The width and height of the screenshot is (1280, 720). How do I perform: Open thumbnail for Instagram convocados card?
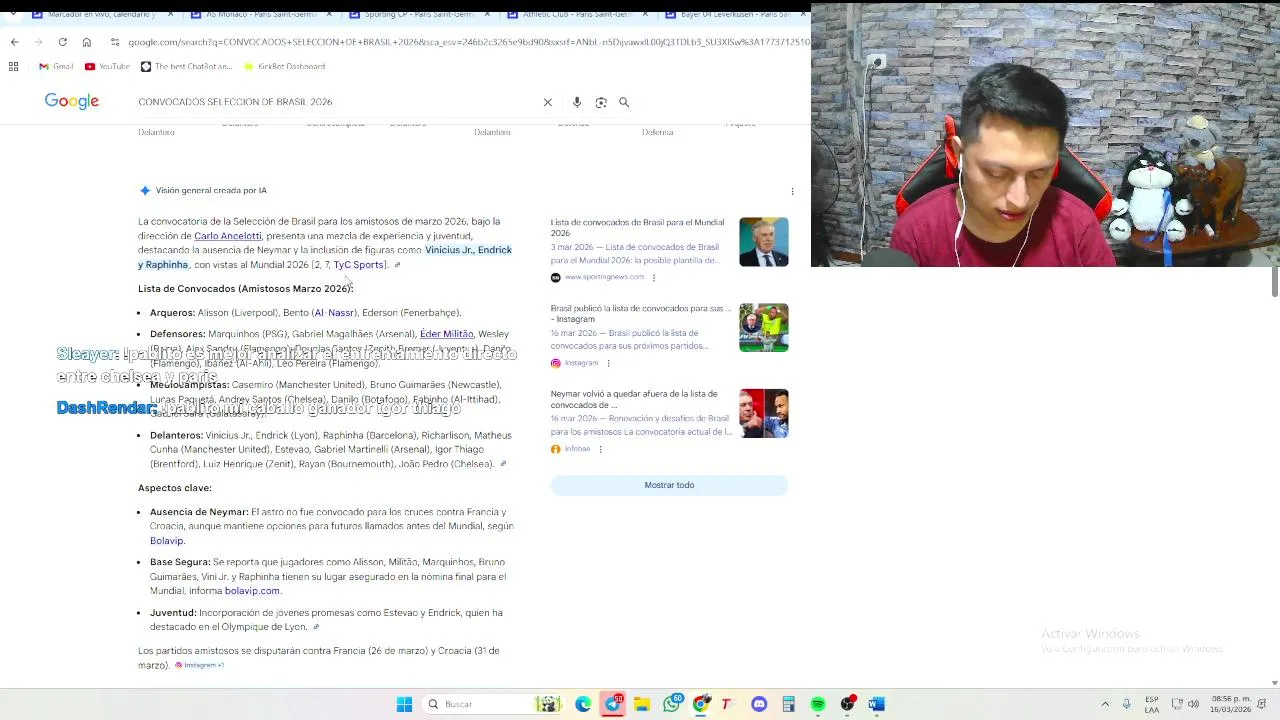[x=764, y=328]
